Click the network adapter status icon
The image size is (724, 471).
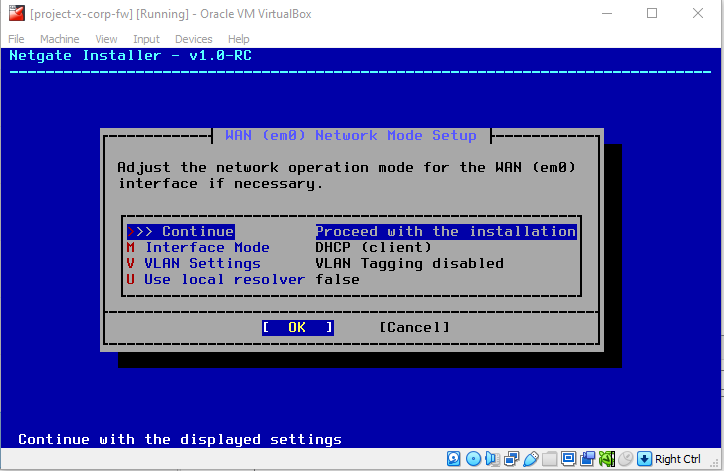pos(509,459)
